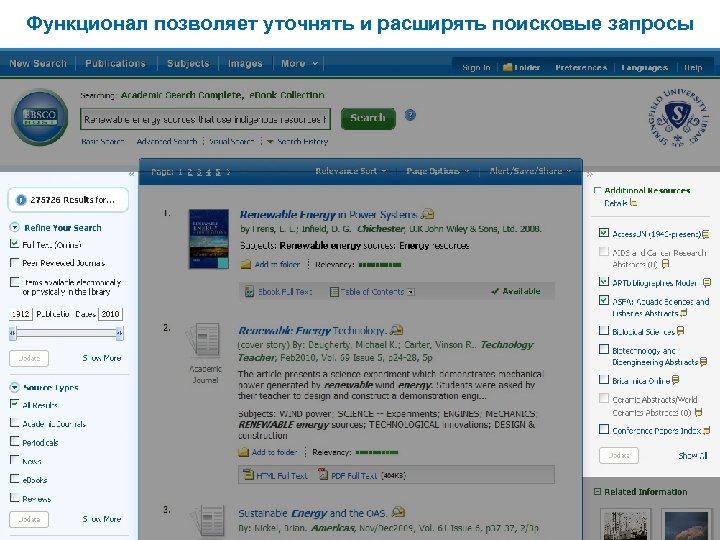Open Images menu item
The width and height of the screenshot is (720, 540).
[245, 63]
